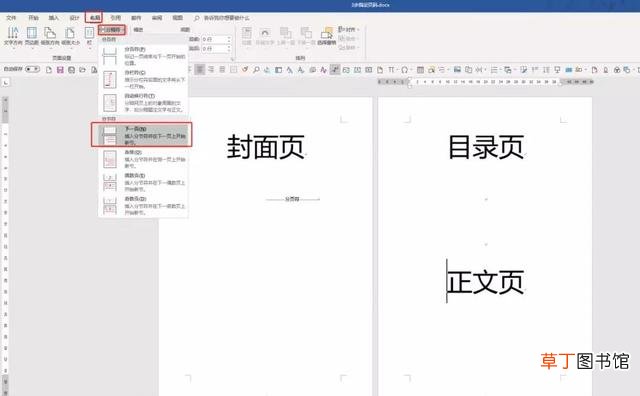
Task: Choose 分页符 (Page break) in Breaks menu
Action: pyautogui.click(x=143, y=56)
